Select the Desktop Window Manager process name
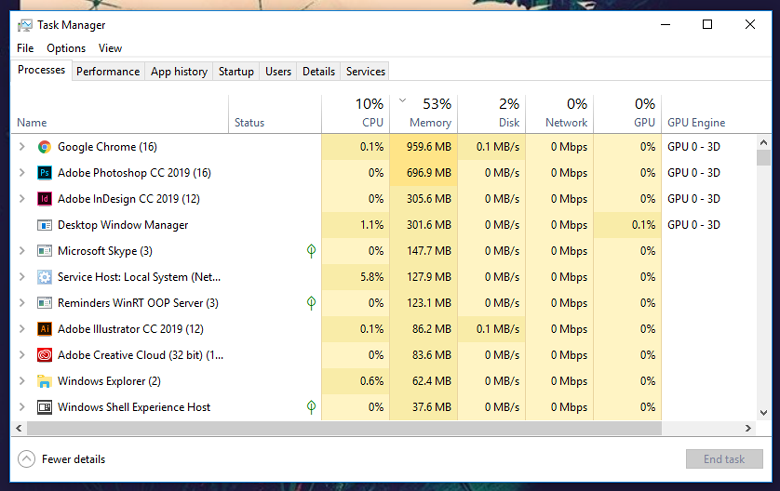Image resolution: width=780 pixels, height=491 pixels. click(123, 225)
